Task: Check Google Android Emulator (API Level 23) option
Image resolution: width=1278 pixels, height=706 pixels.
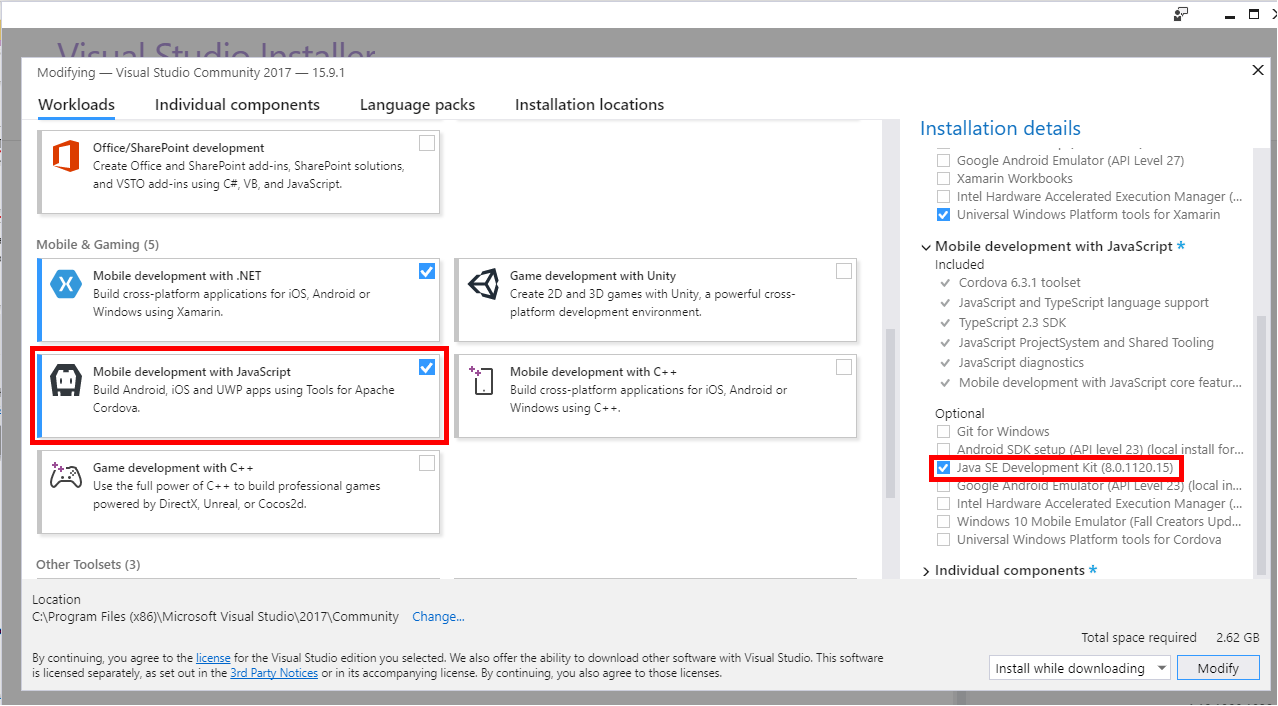Action: coord(943,486)
